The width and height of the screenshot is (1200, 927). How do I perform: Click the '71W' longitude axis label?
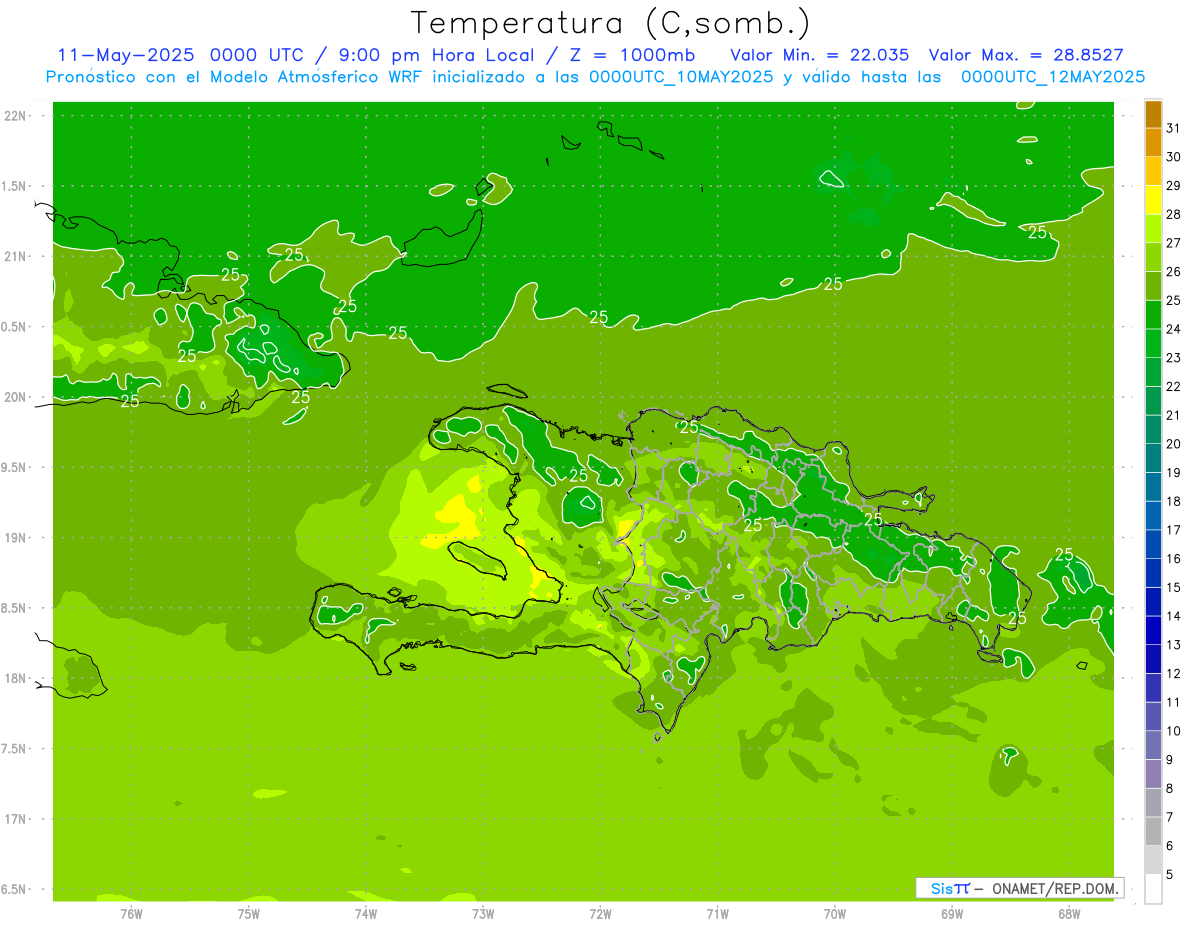[717, 914]
